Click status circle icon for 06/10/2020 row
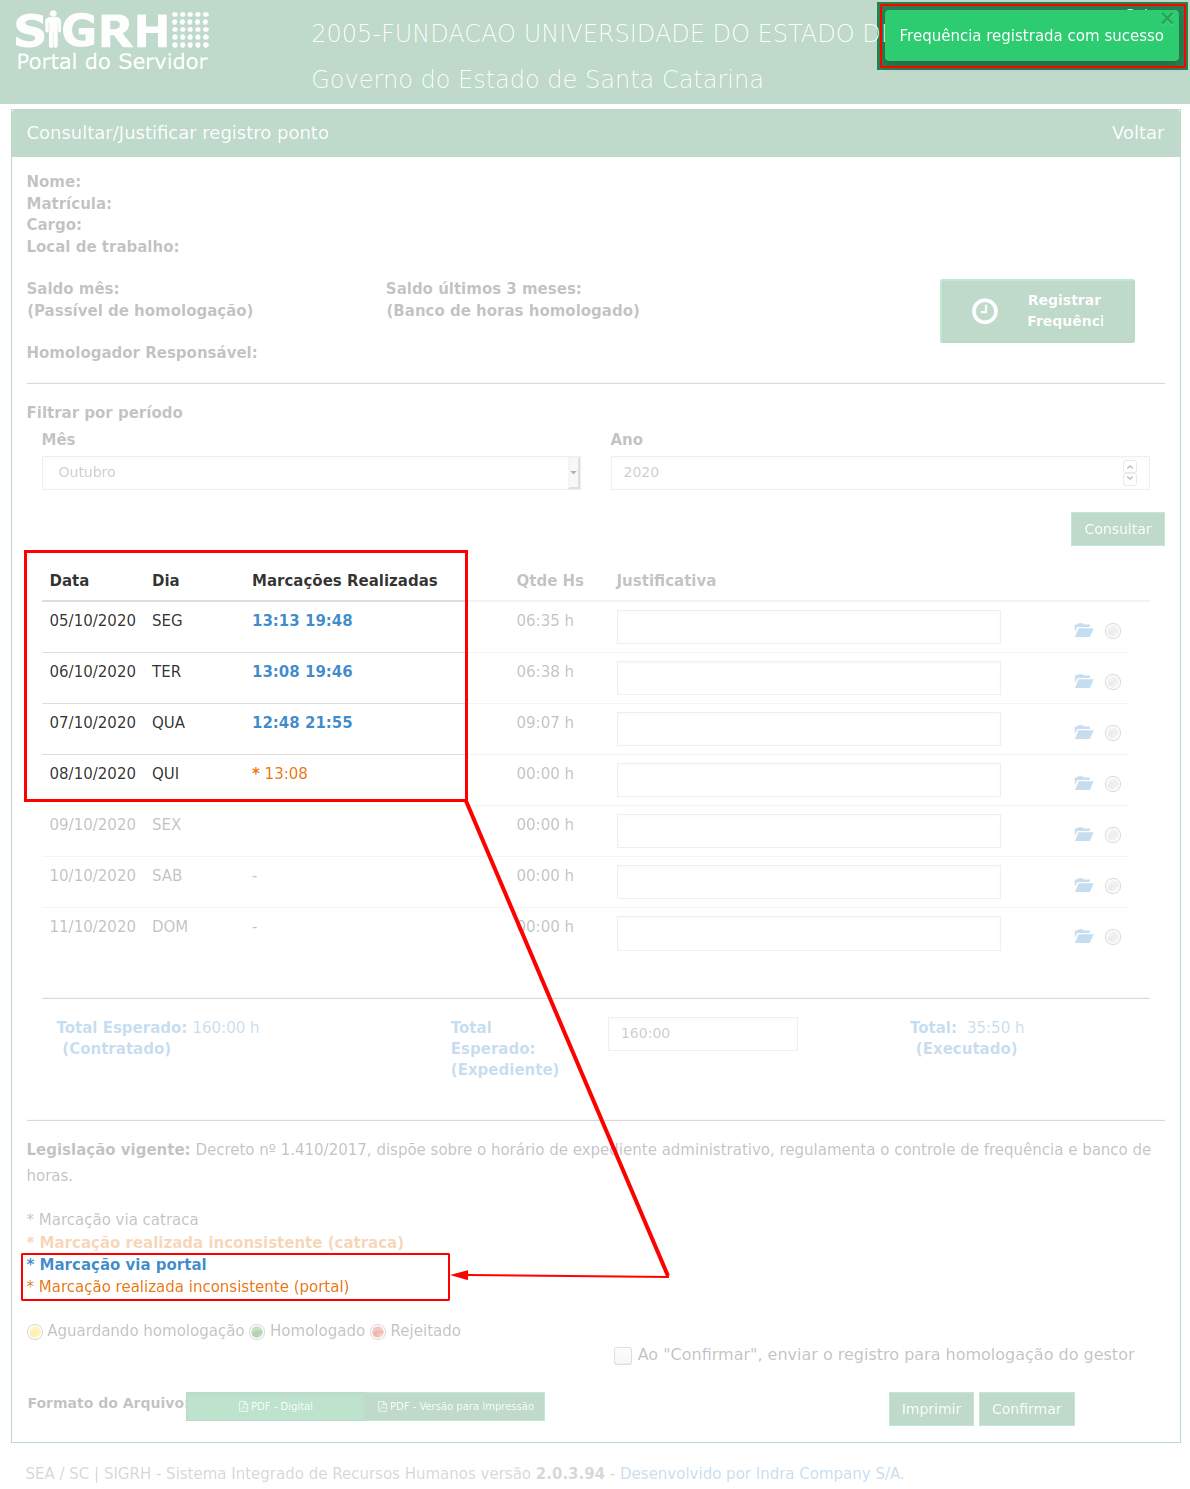1190x1489 pixels. [1113, 682]
